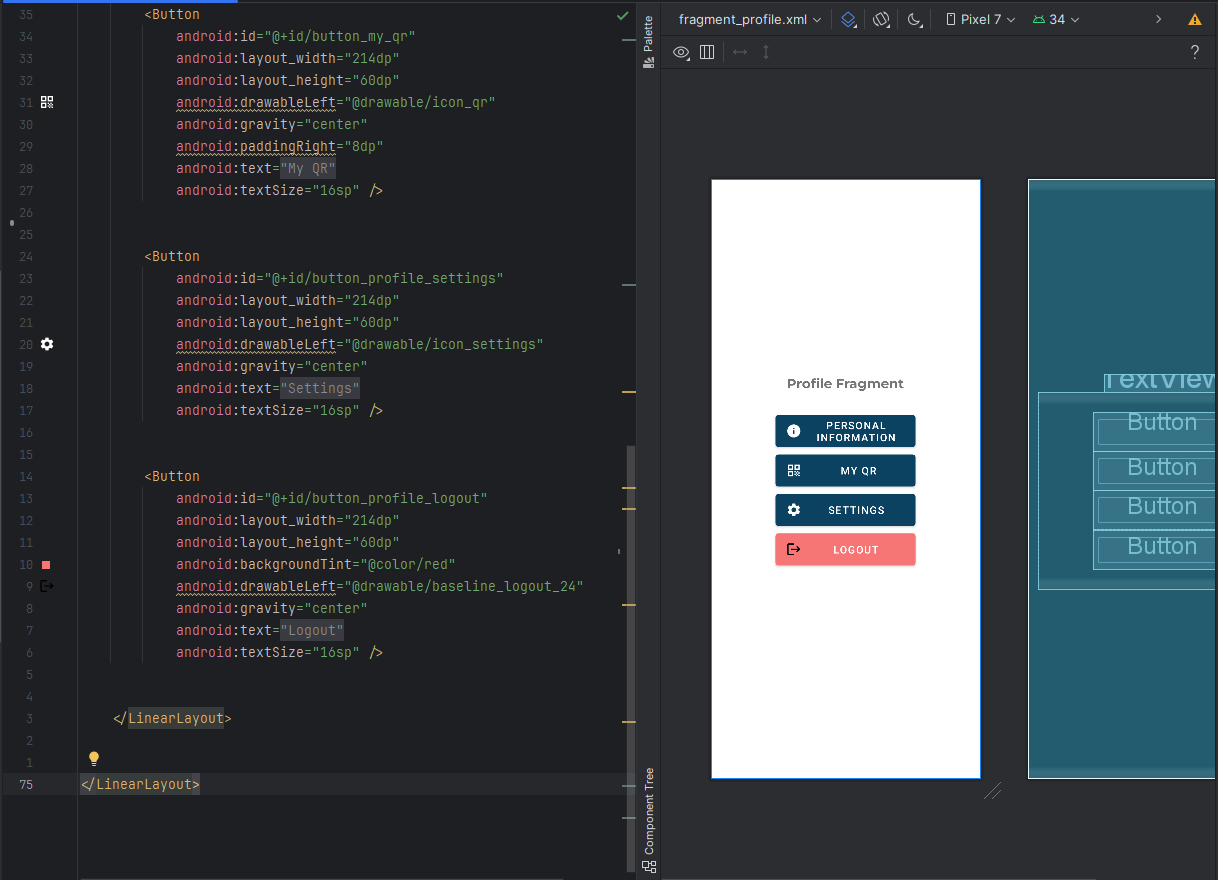Image resolution: width=1218 pixels, height=880 pixels.
Task: Click the Logout button in preview
Action: 845,549
